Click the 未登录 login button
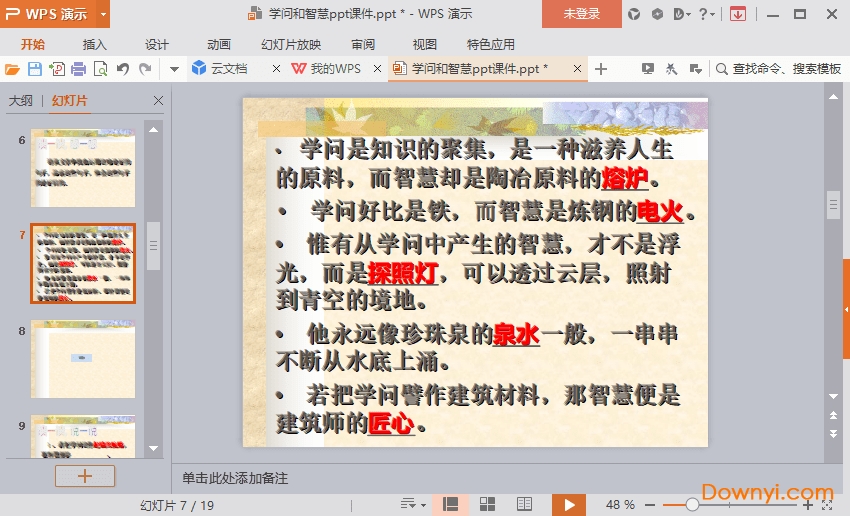Screen dimensions: 850x516 pos(582,14)
